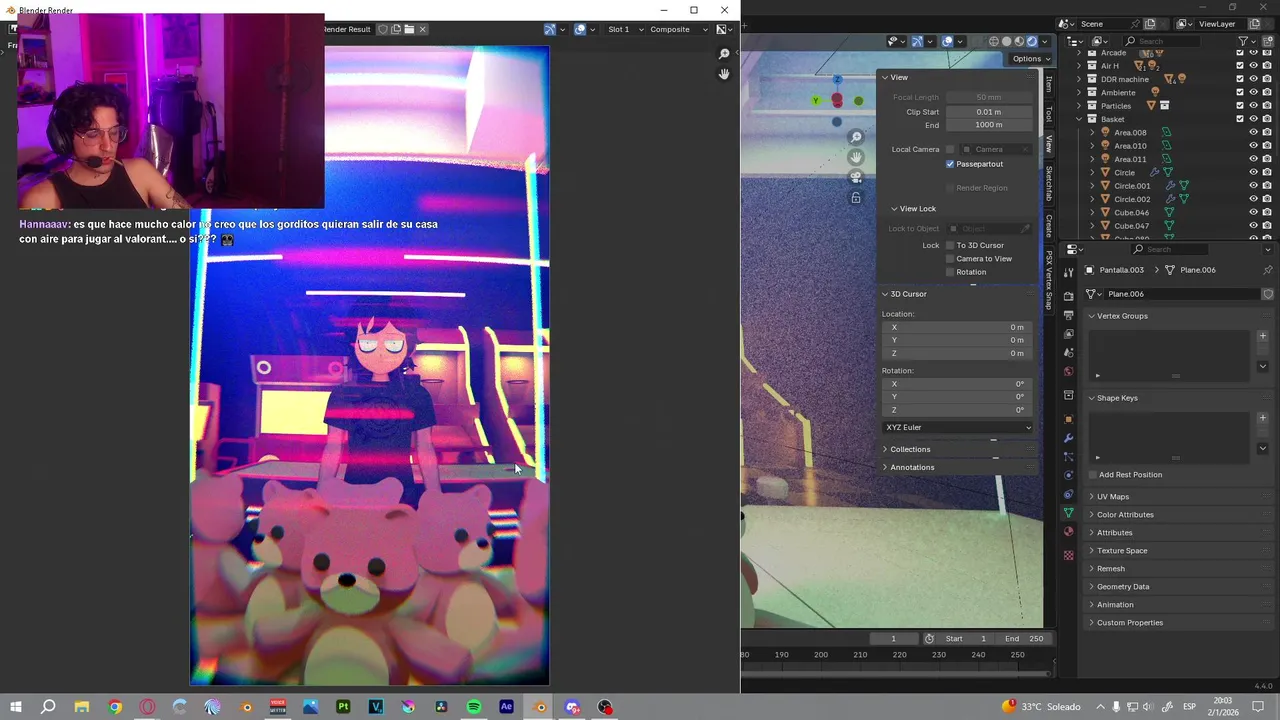Enable the Rotation lock checkbox
Image resolution: width=1280 pixels, height=720 pixels.
(x=950, y=272)
